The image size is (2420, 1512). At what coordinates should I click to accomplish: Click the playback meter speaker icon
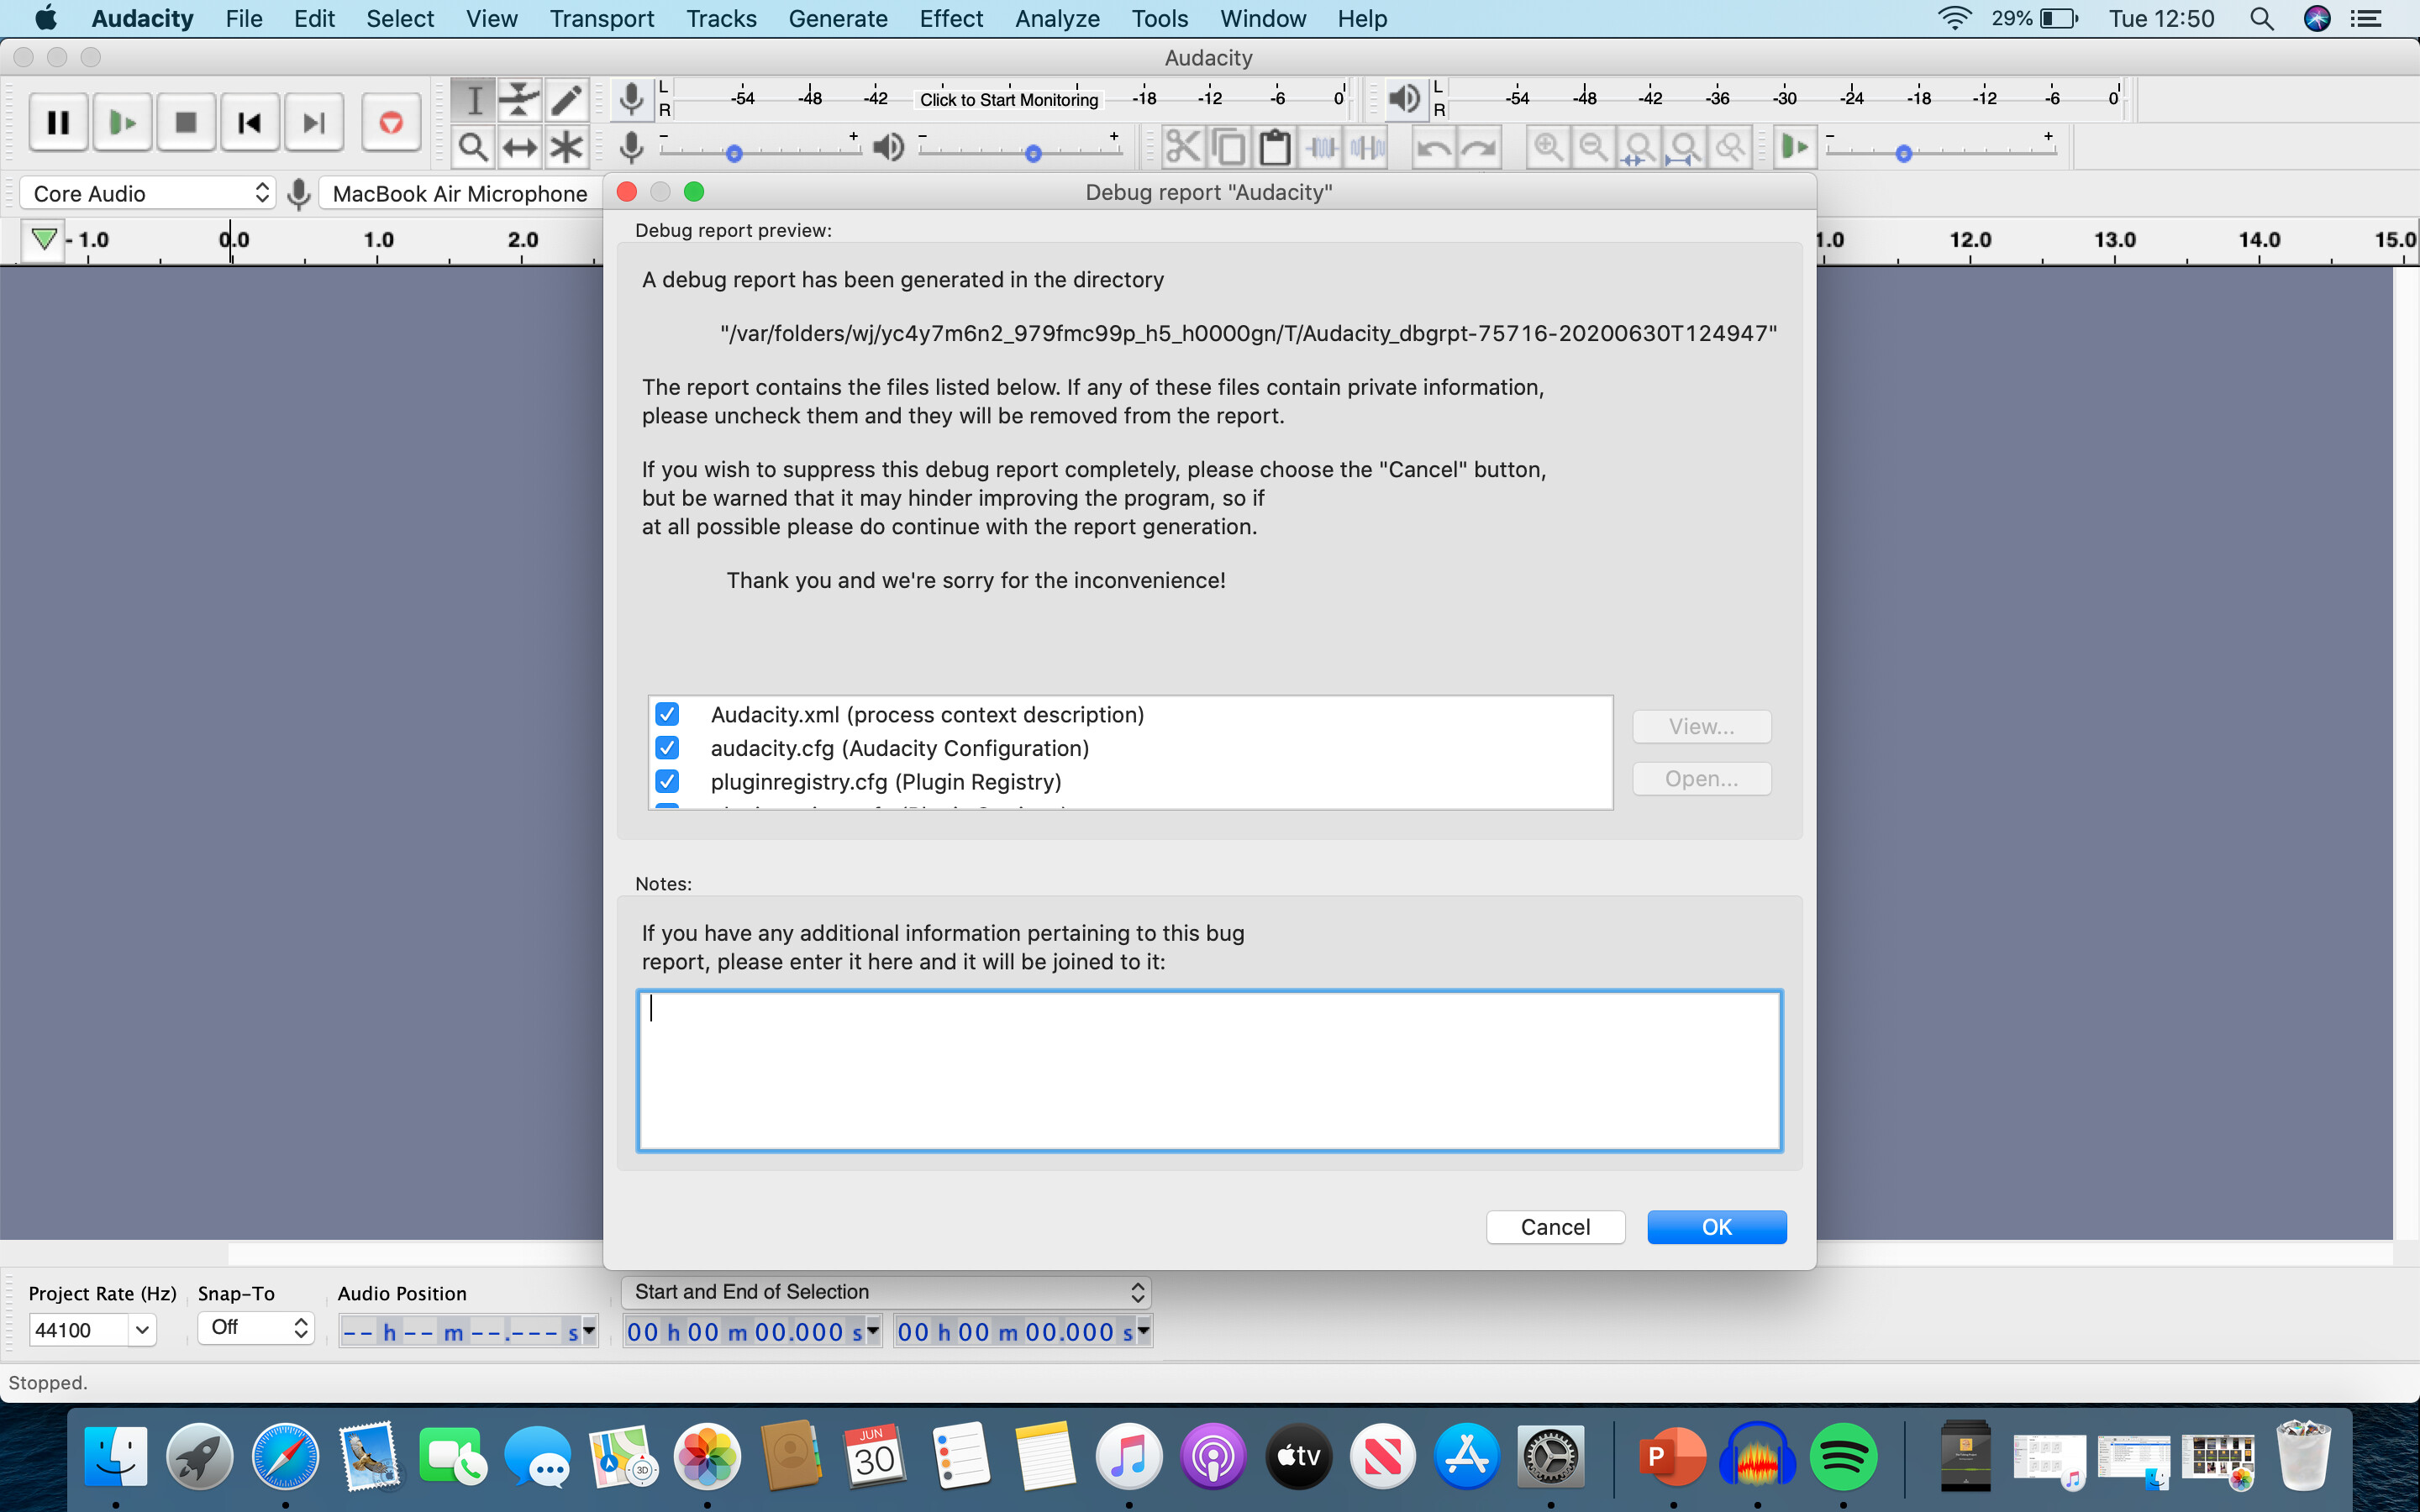pos(1404,99)
